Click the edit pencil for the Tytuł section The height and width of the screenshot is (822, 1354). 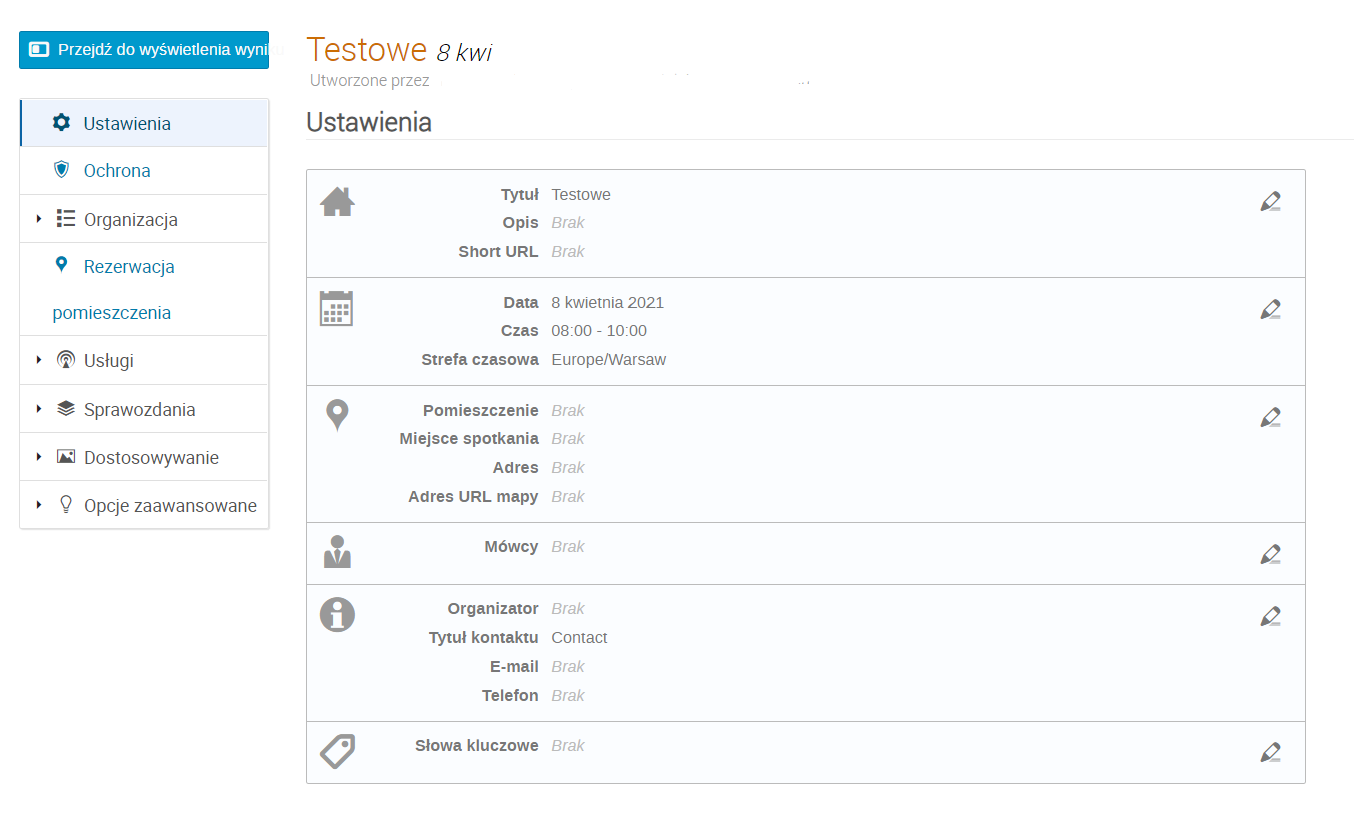pos(1270,202)
